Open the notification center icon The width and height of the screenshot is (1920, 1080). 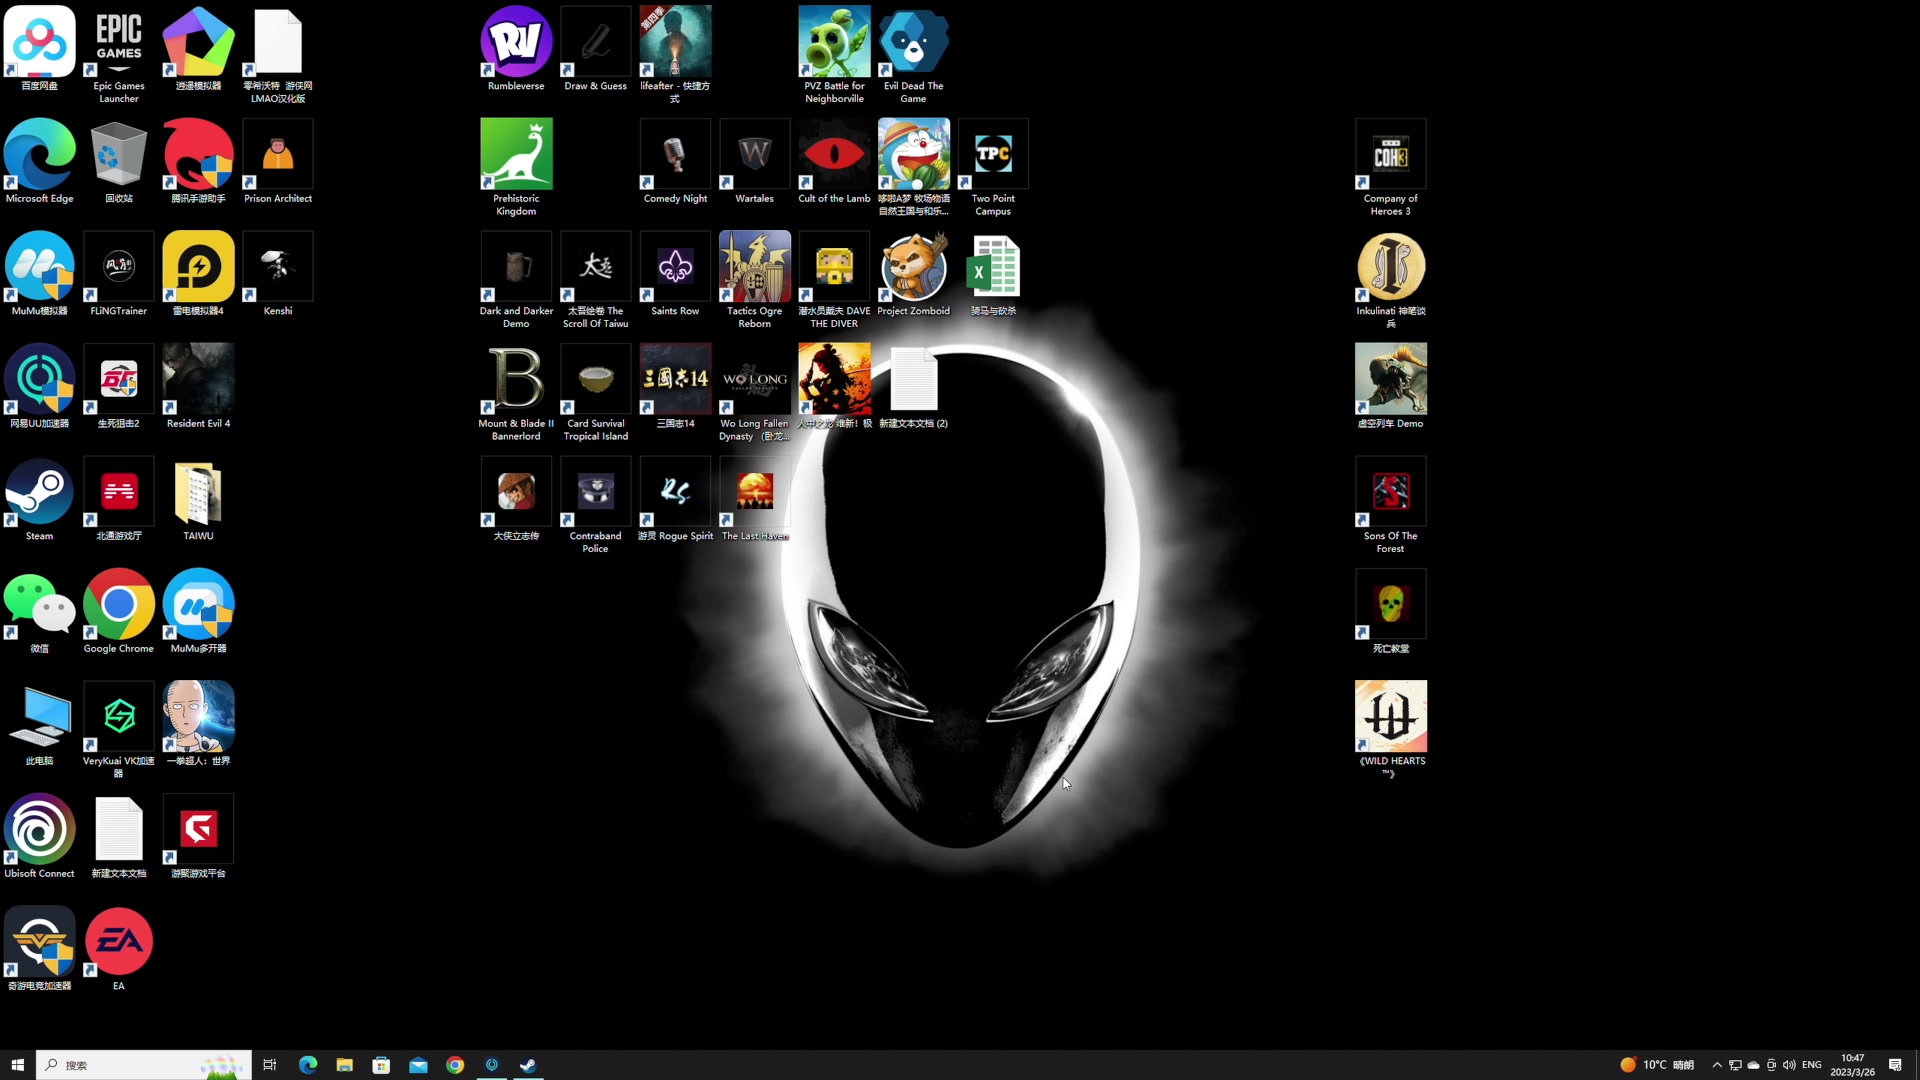click(1895, 1065)
